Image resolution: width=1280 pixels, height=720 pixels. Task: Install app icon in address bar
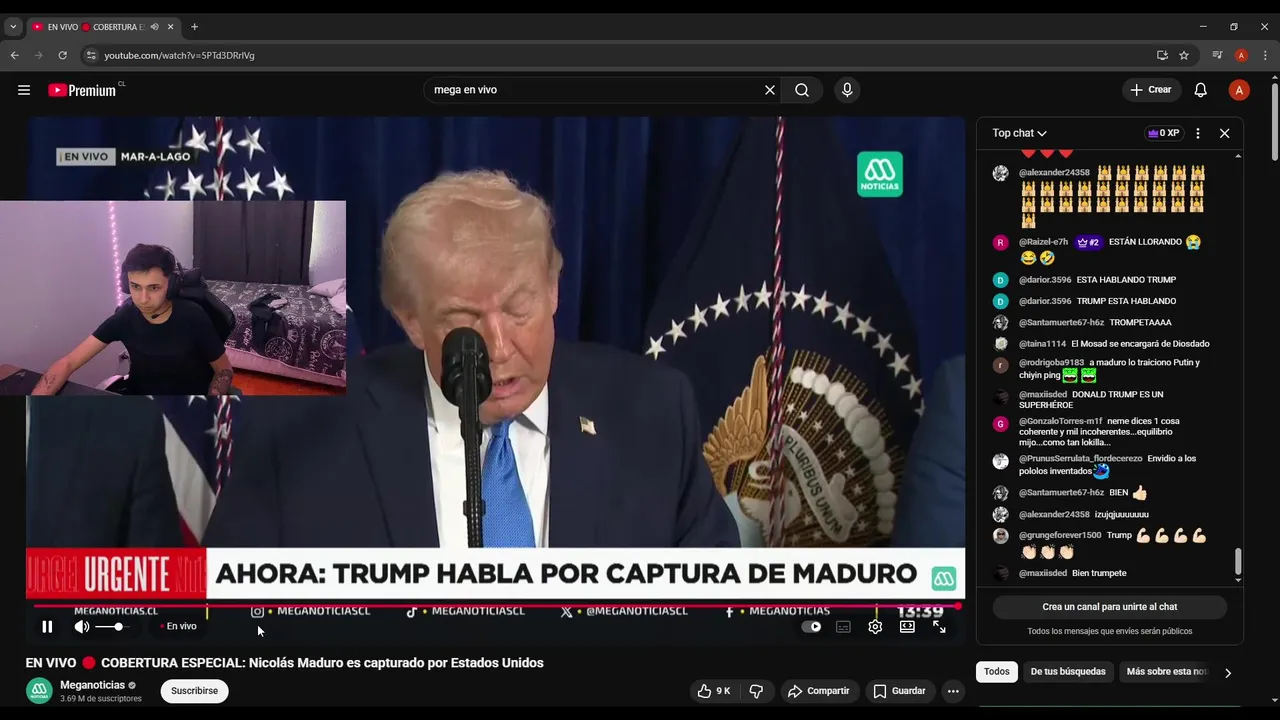click(x=1162, y=55)
